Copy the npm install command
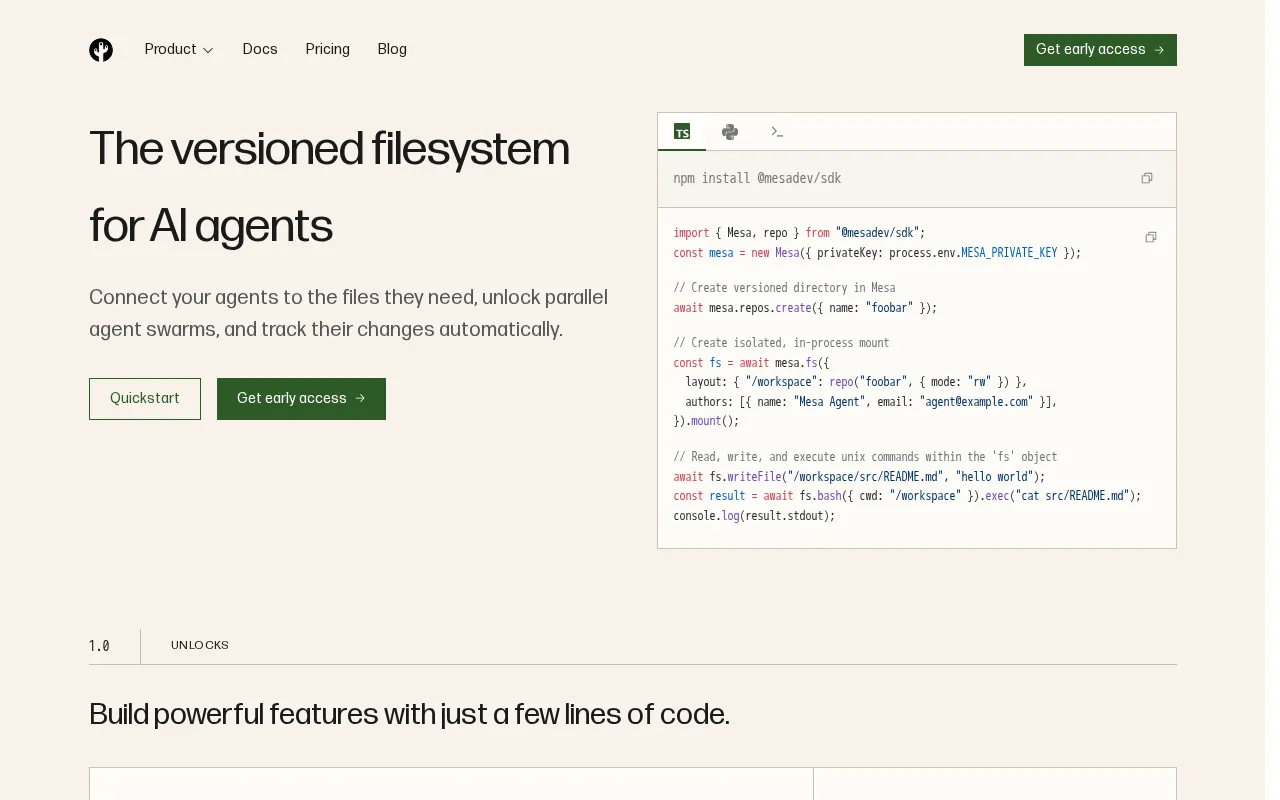Image resolution: width=1280 pixels, height=800 pixels. [x=1147, y=178]
